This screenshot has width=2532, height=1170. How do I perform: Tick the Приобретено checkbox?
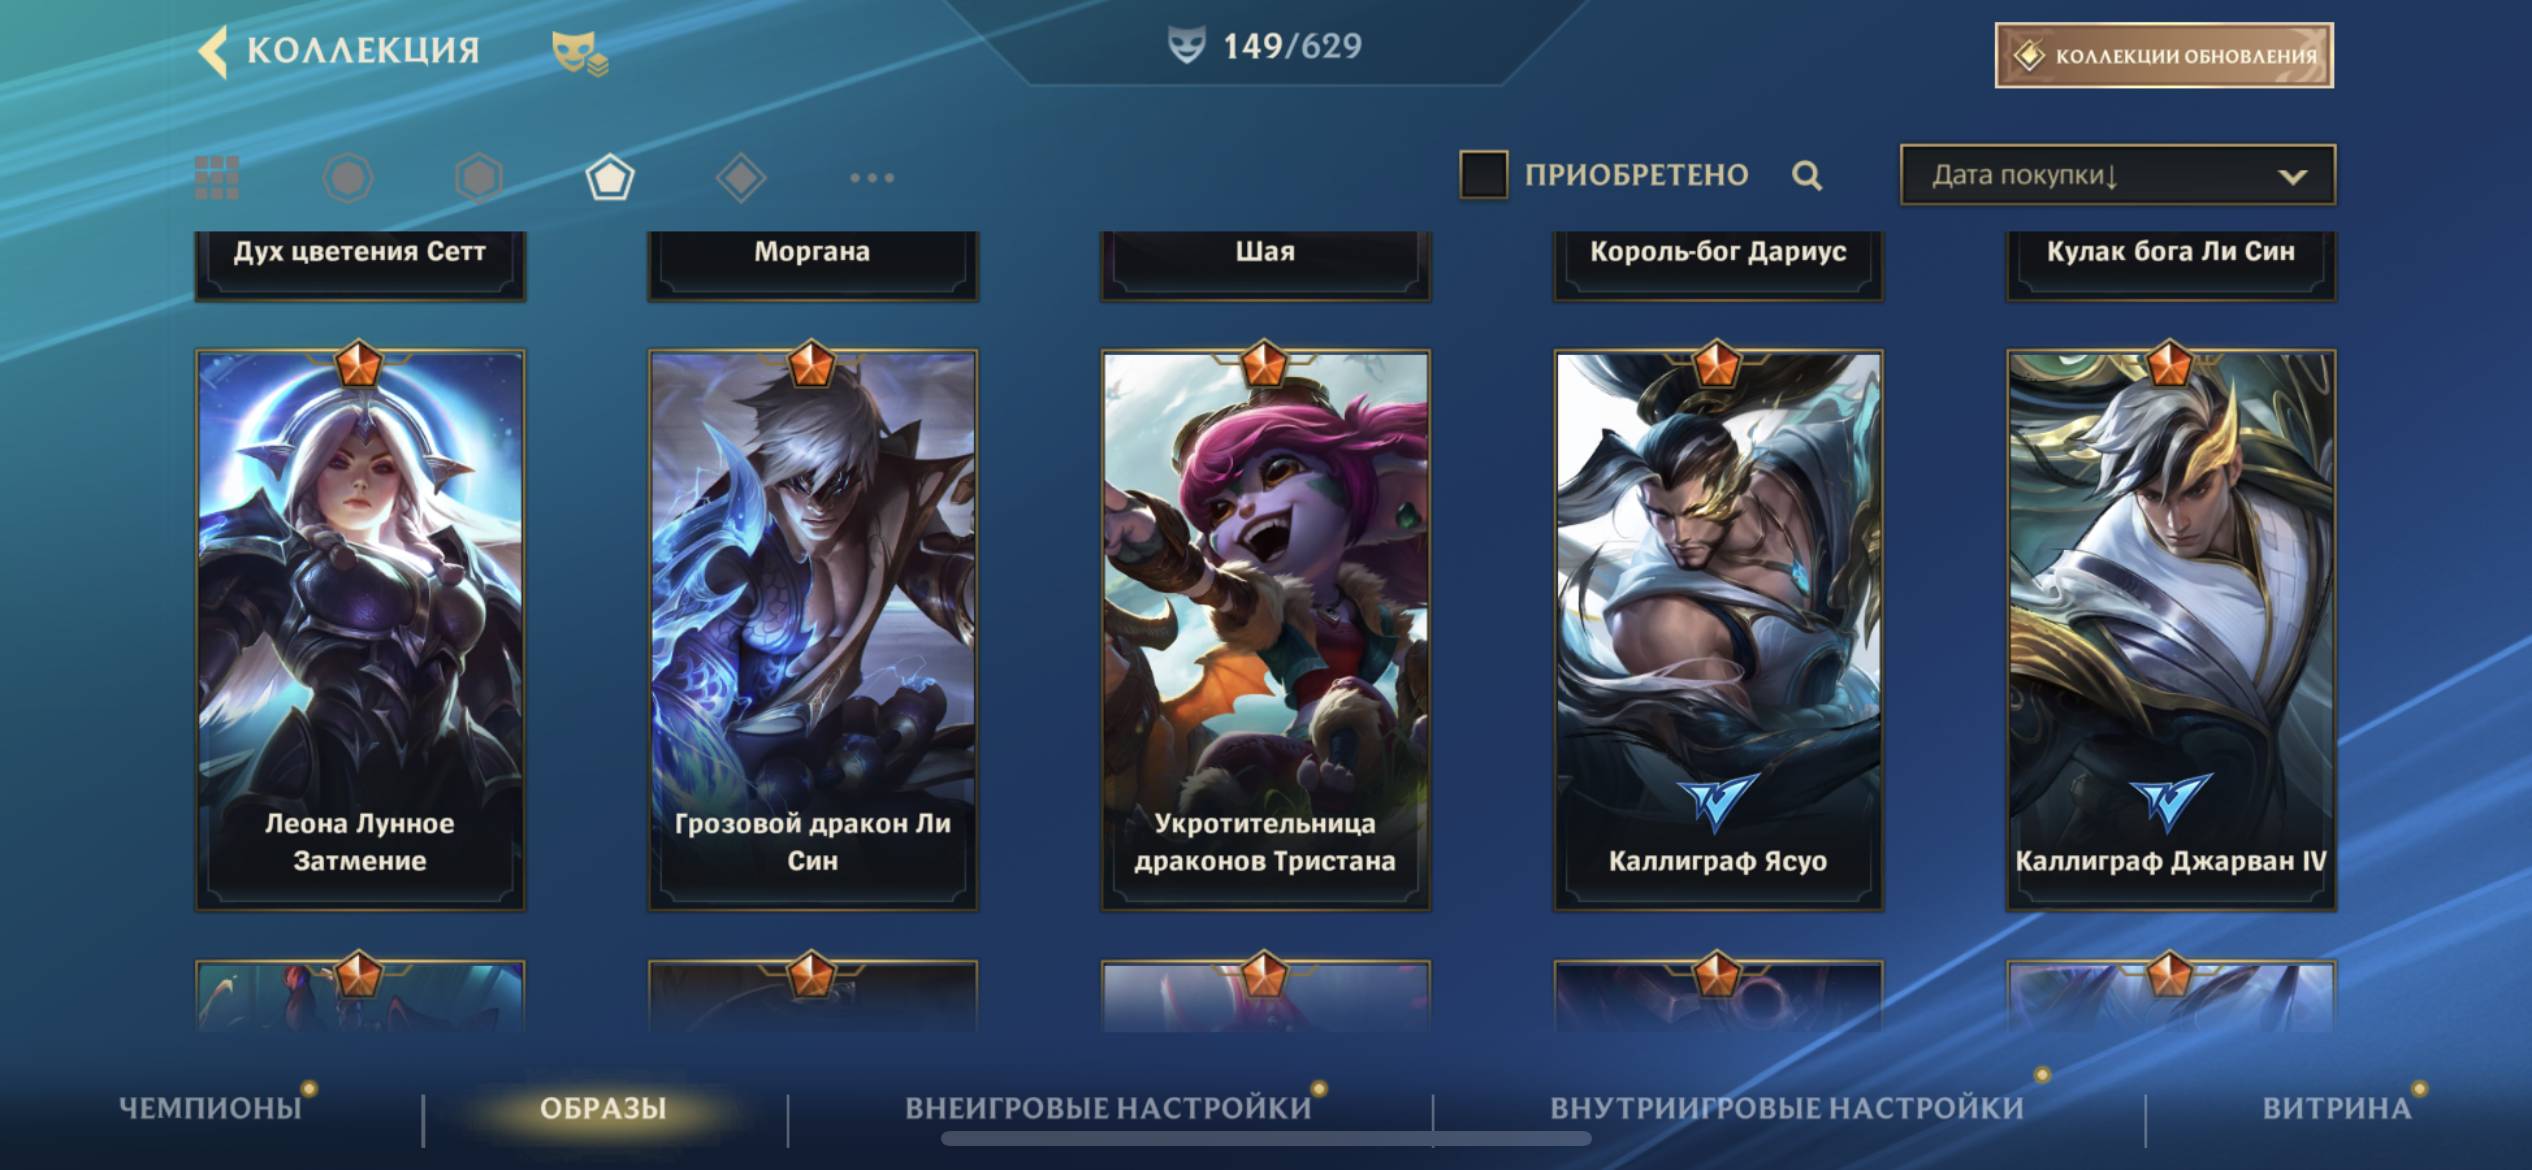[1484, 175]
